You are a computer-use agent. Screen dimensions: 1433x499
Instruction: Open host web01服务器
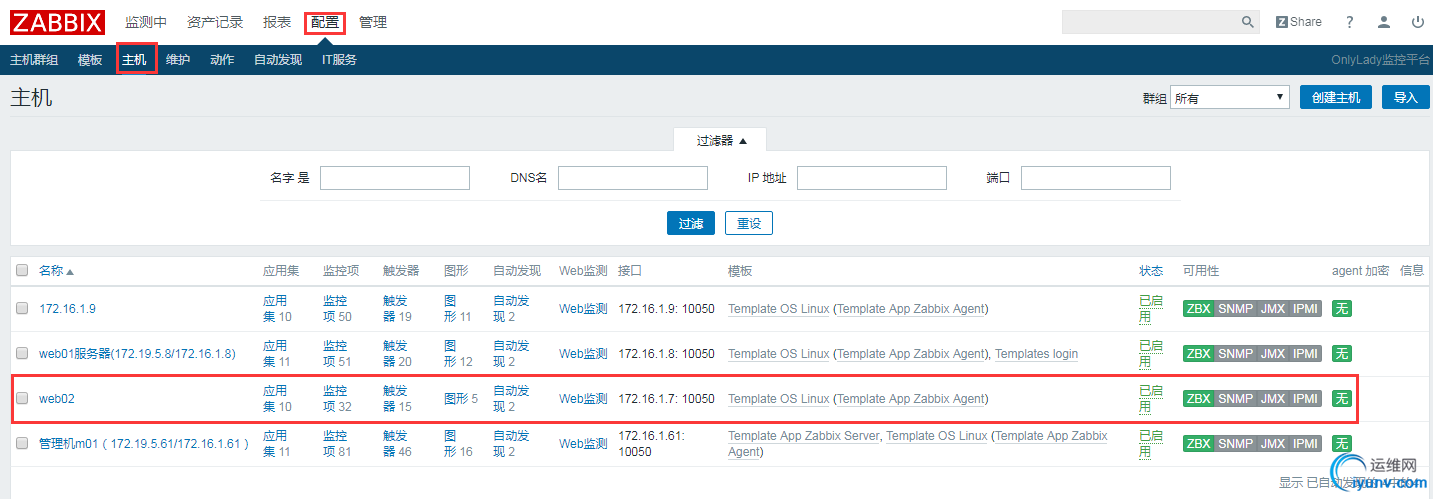138,354
